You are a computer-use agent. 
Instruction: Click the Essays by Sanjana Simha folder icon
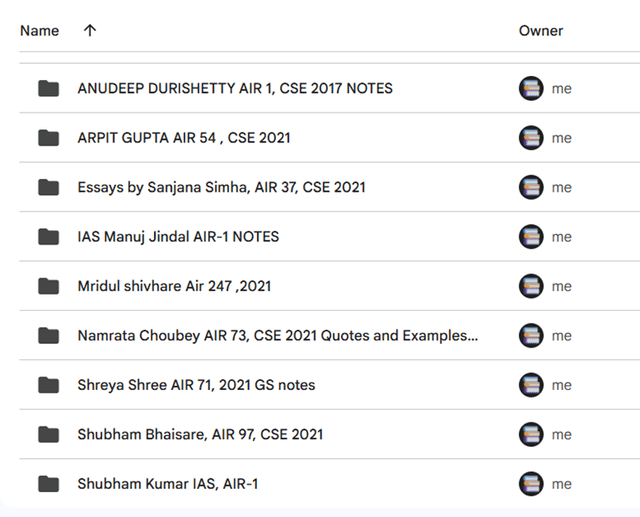tap(48, 187)
